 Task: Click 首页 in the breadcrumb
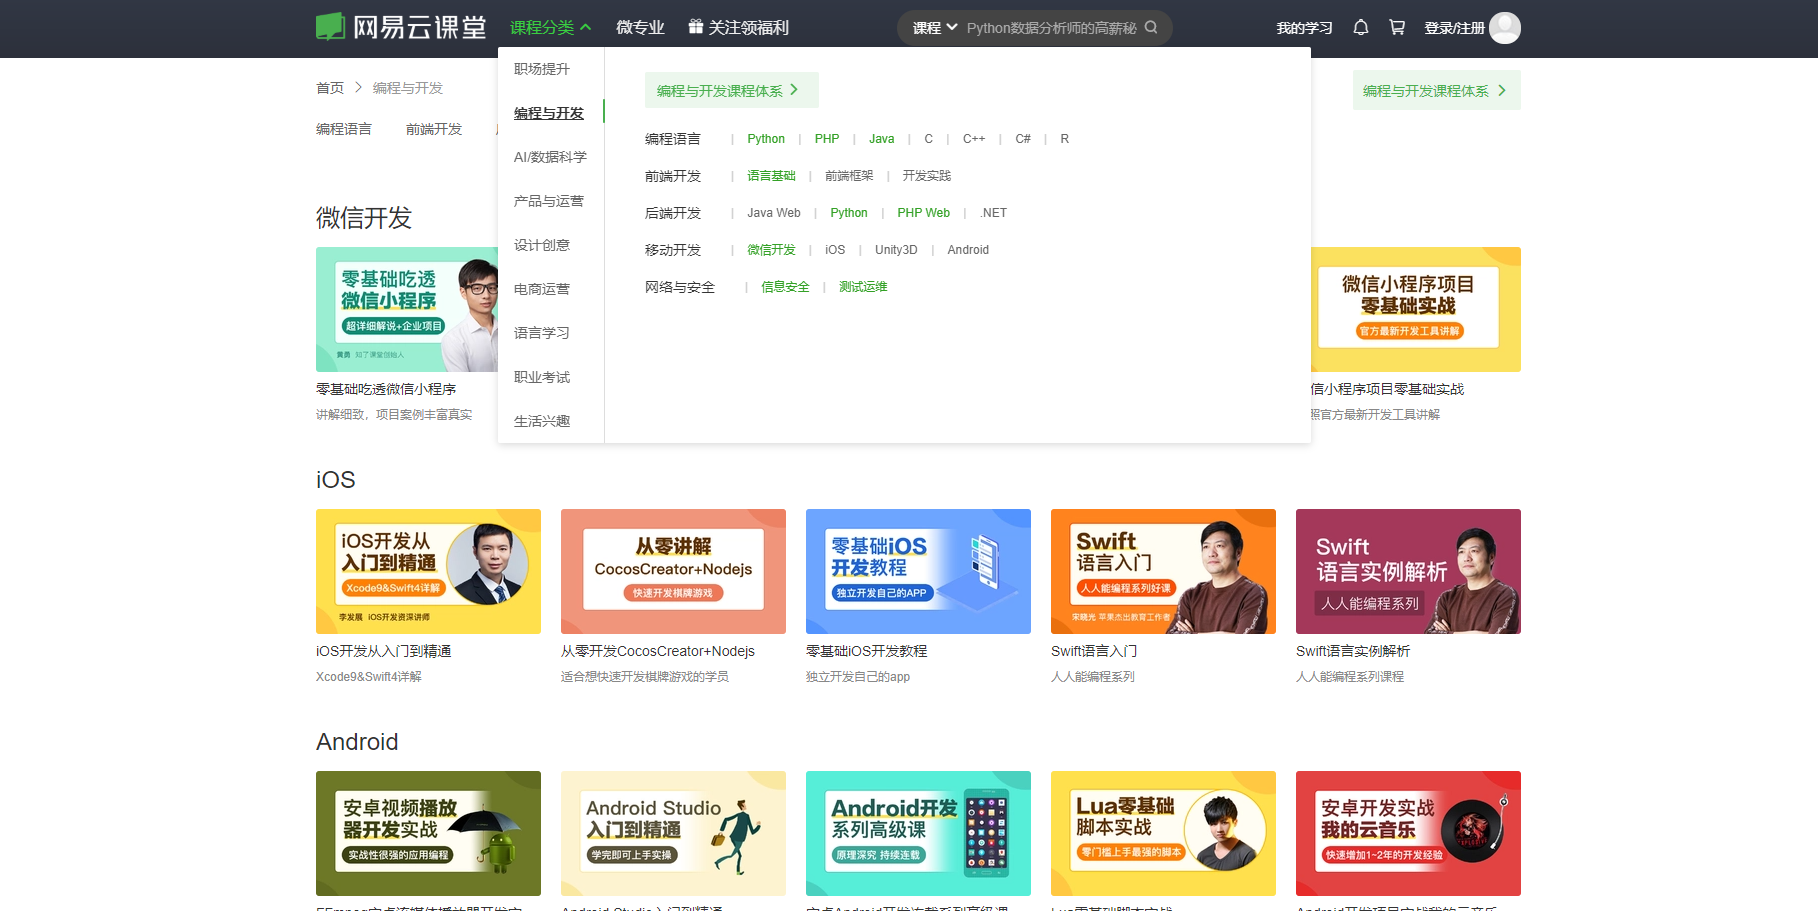point(330,88)
